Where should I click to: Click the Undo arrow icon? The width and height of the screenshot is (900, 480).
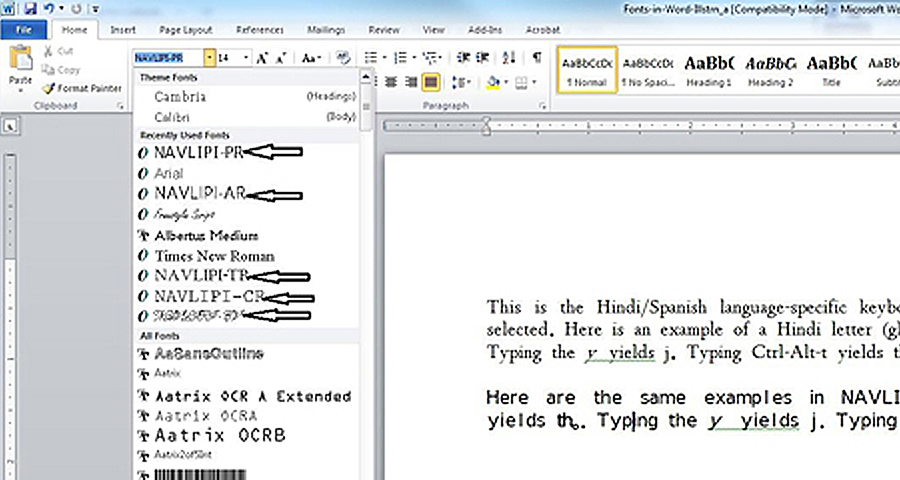[x=49, y=9]
